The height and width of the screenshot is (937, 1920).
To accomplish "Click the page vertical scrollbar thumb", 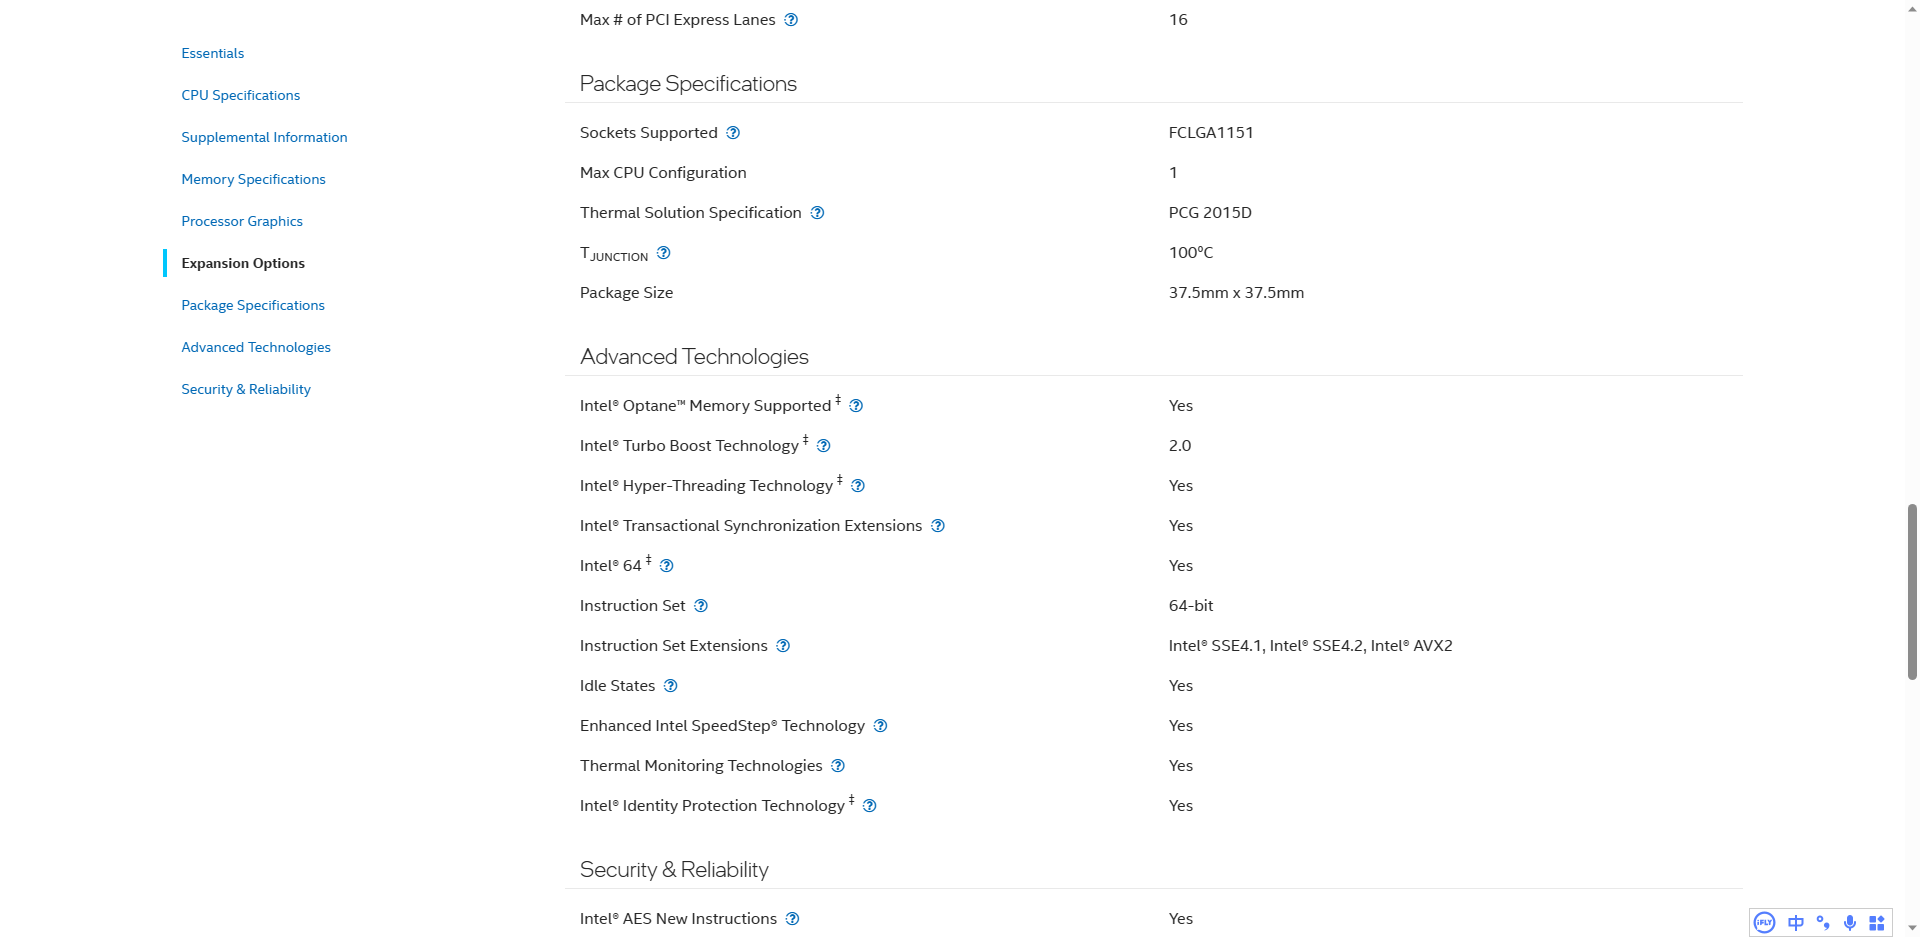I will pos(1912,592).
